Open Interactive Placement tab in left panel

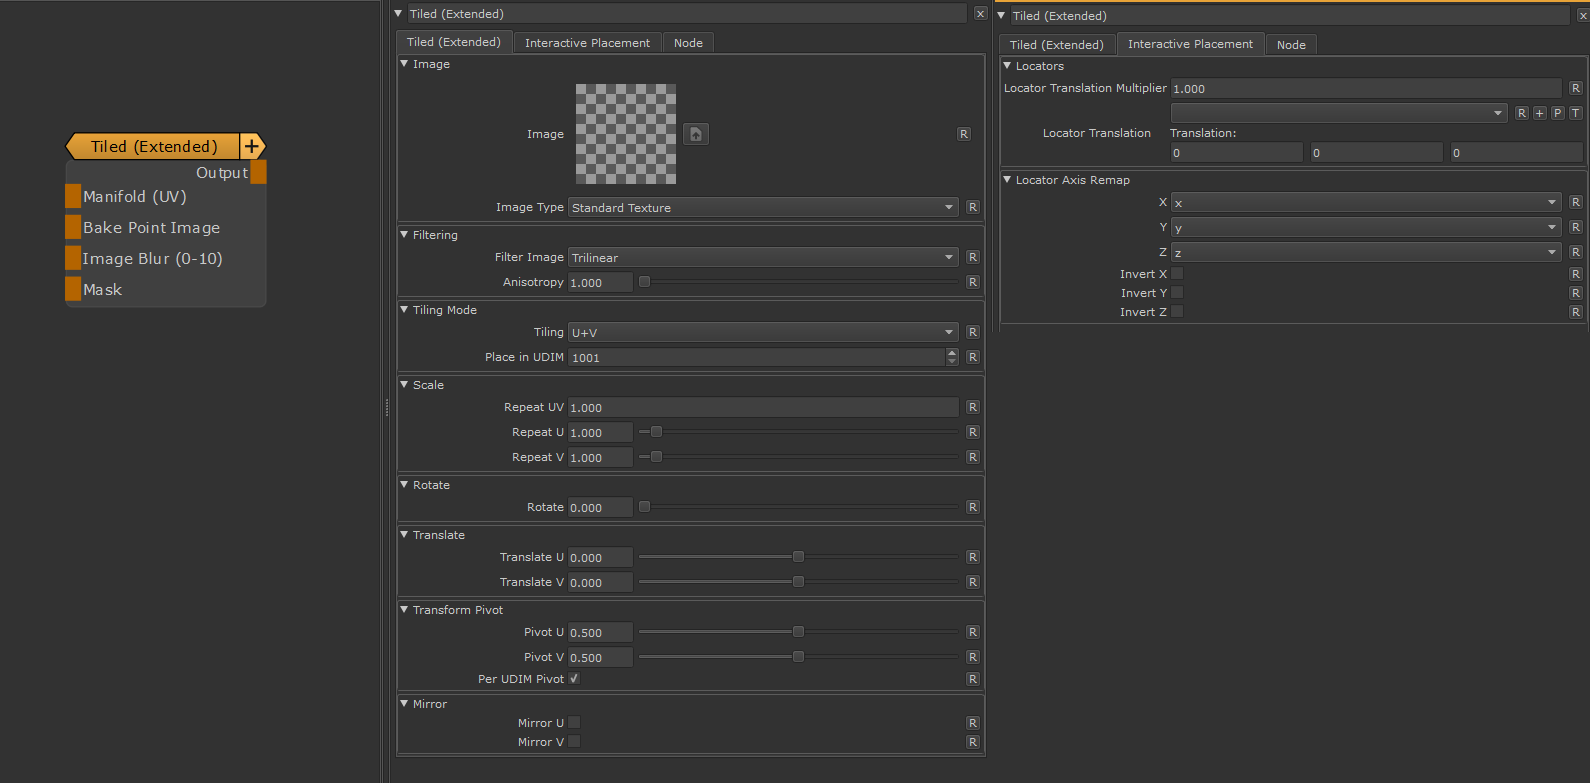pos(587,43)
